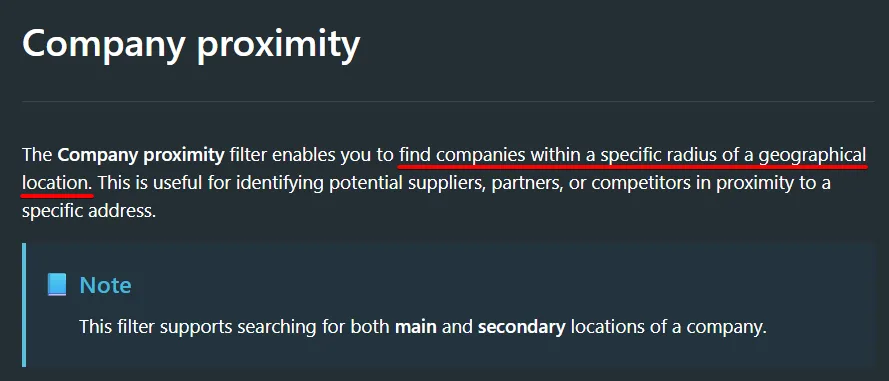Click the words "specific address." ending paragraph

click(88, 211)
